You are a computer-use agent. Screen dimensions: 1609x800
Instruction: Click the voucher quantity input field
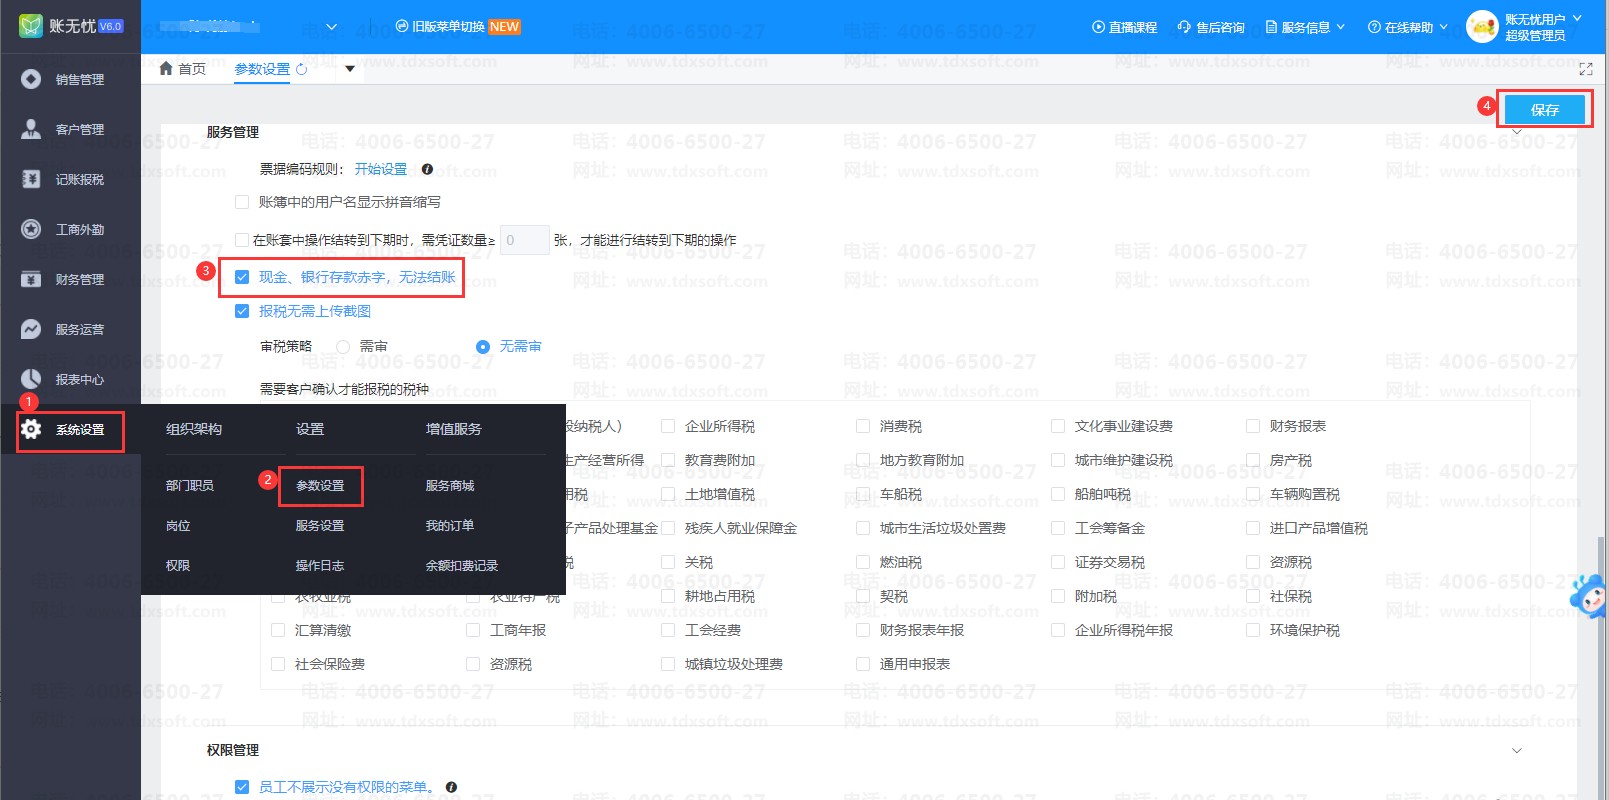pyautogui.click(x=524, y=240)
